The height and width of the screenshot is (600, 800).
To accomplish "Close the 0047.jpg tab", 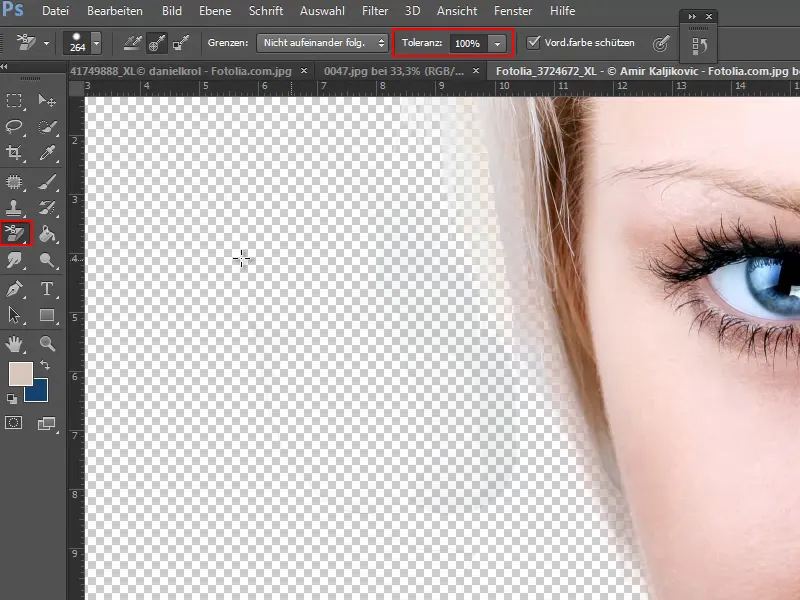I will point(476,71).
